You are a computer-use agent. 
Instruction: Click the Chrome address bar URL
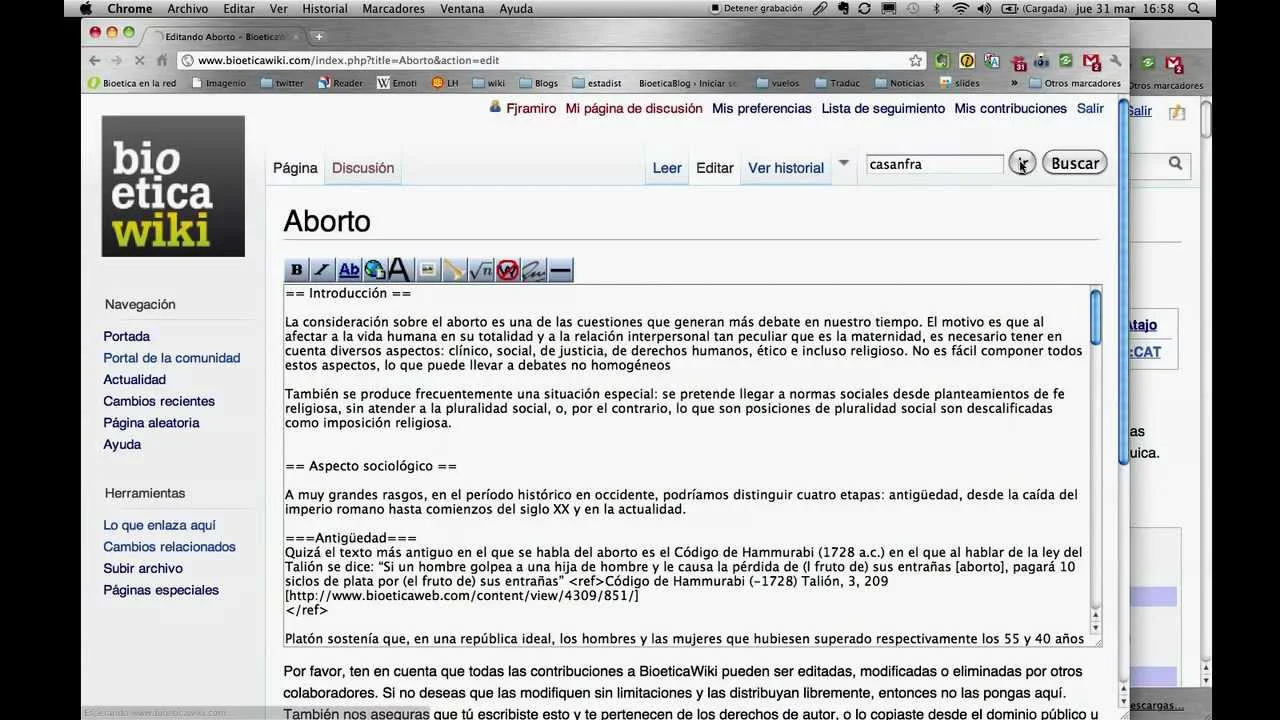[x=348, y=60]
